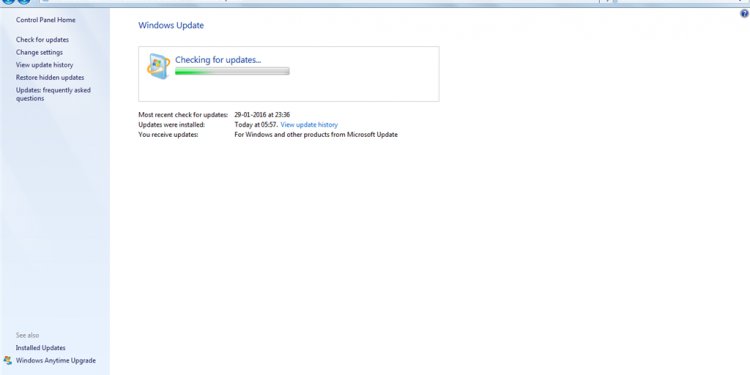Image resolution: width=750 pixels, height=375 pixels.
Task: Click Check for updates in sidebar
Action: [x=42, y=40]
